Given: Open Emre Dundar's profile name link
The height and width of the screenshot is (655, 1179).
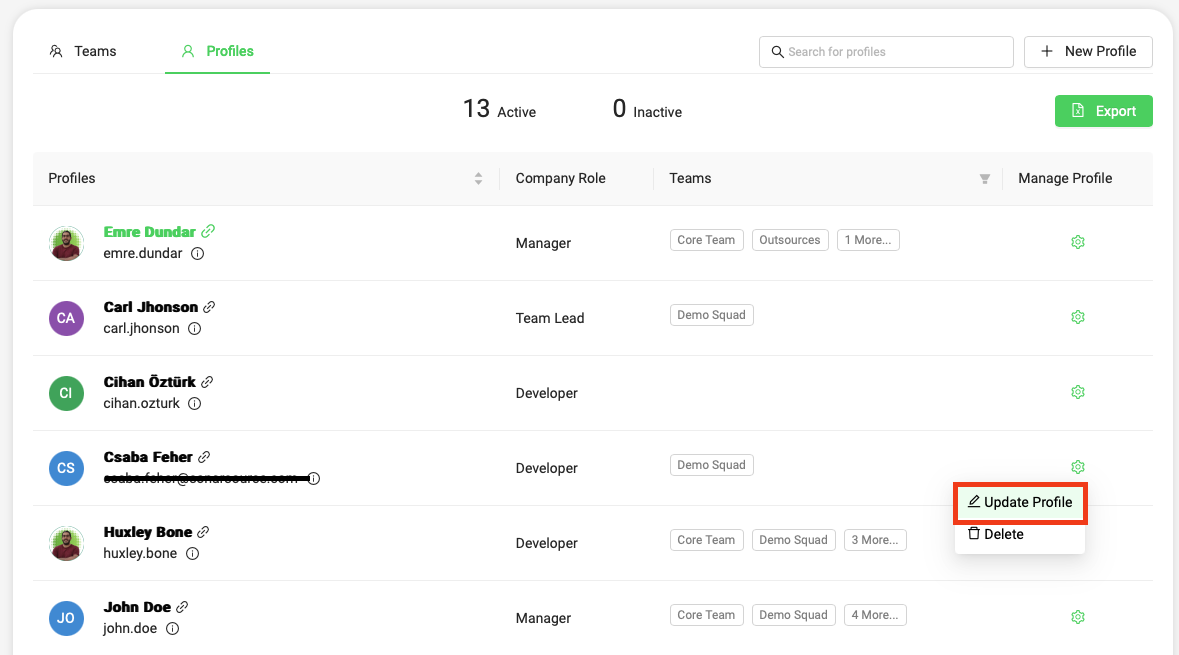Looking at the screenshot, I should point(149,232).
